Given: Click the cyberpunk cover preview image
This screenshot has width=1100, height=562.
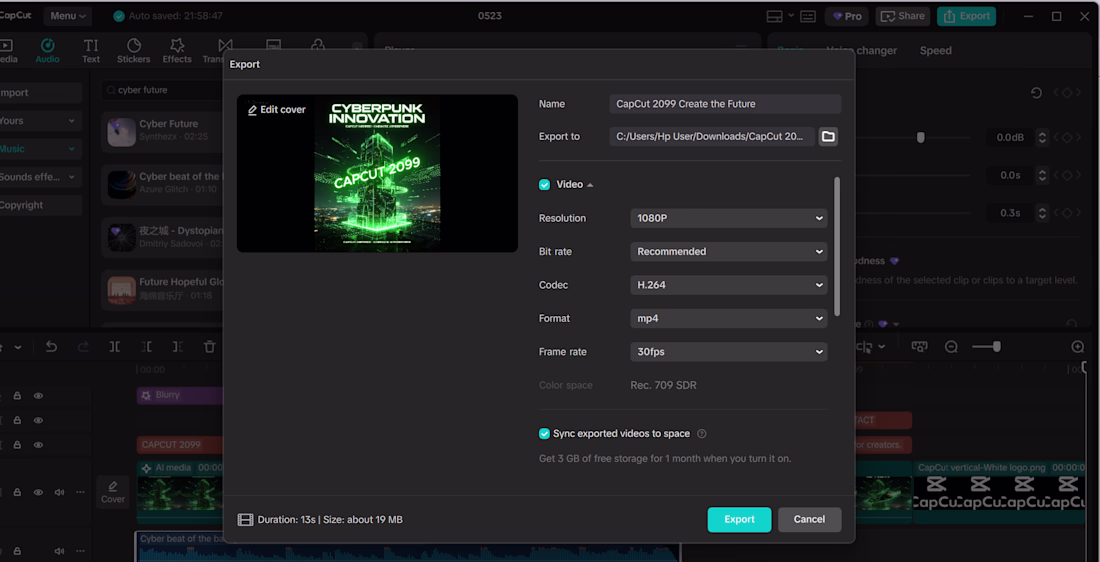Looking at the screenshot, I should (377, 173).
